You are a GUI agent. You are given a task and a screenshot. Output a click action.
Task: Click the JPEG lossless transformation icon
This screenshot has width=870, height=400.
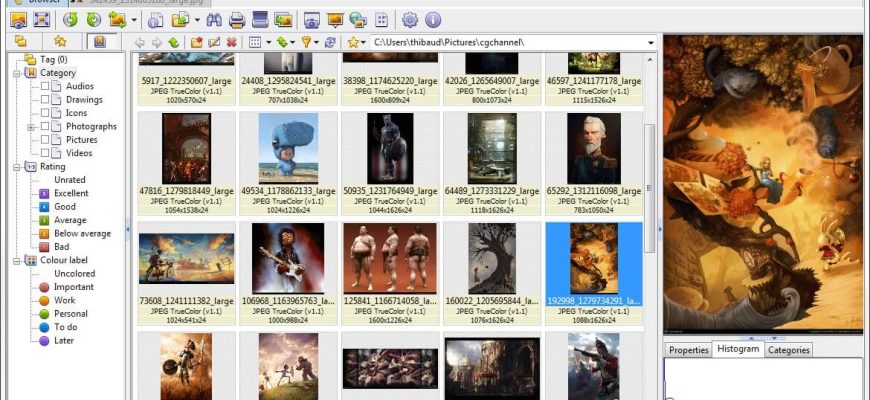(118, 21)
